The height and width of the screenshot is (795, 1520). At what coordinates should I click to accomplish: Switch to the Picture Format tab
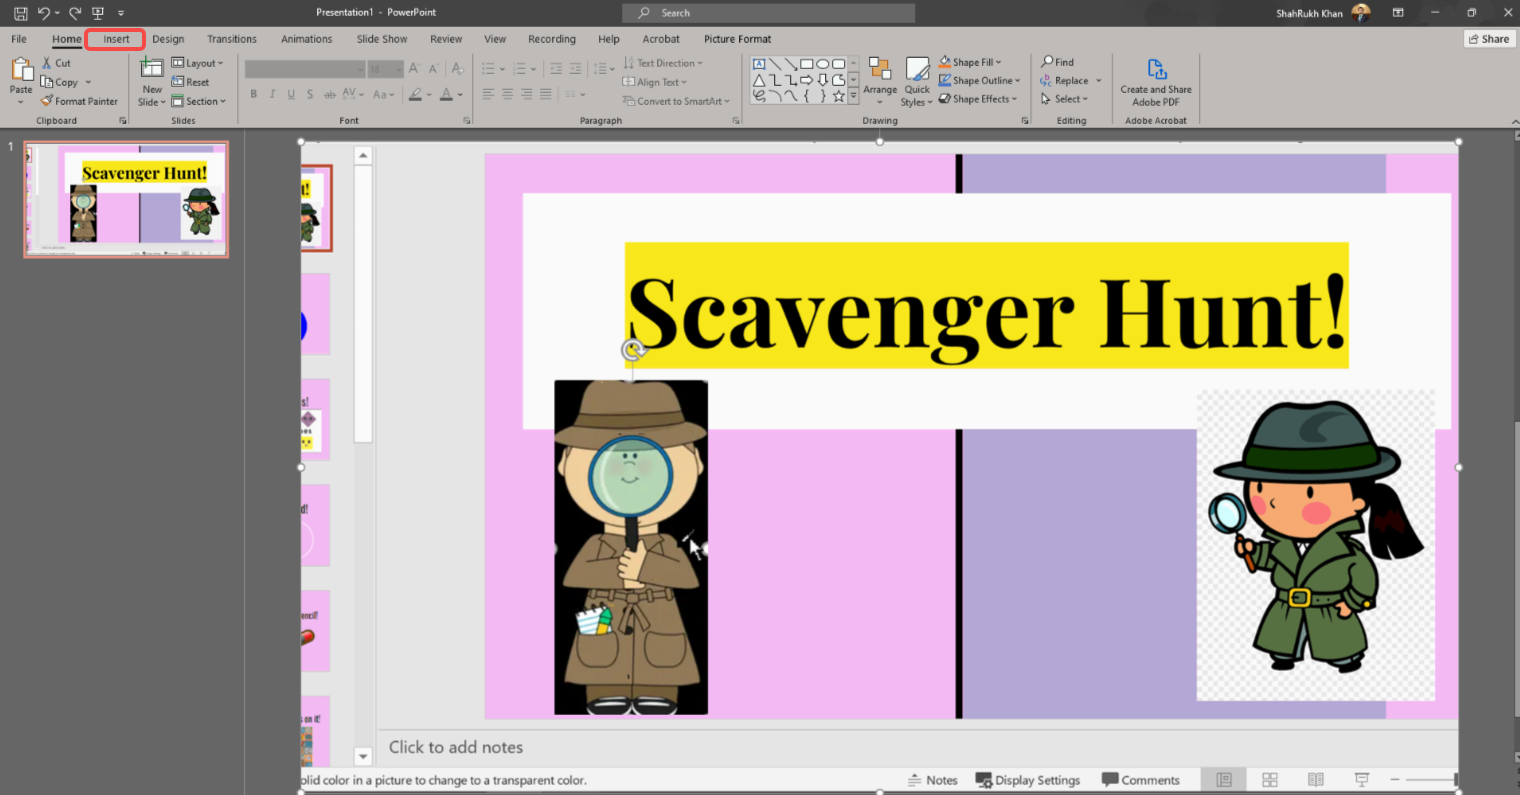point(737,39)
